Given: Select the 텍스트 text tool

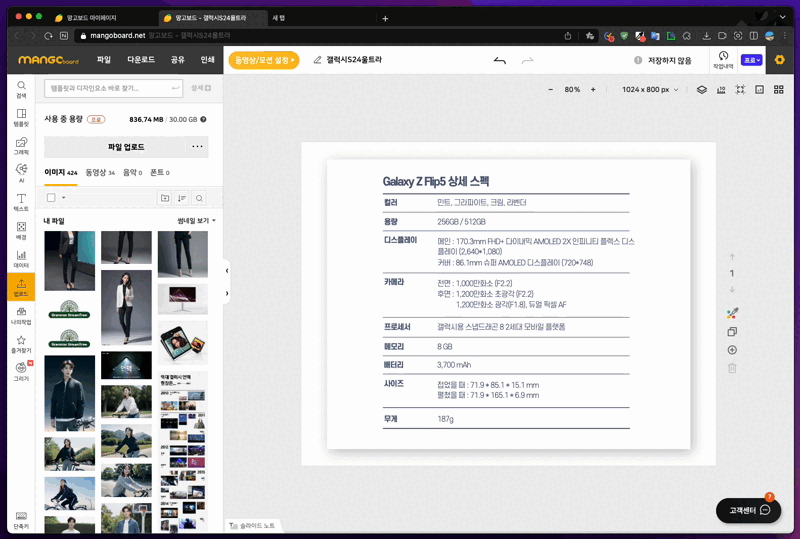Looking at the screenshot, I should tap(21, 203).
